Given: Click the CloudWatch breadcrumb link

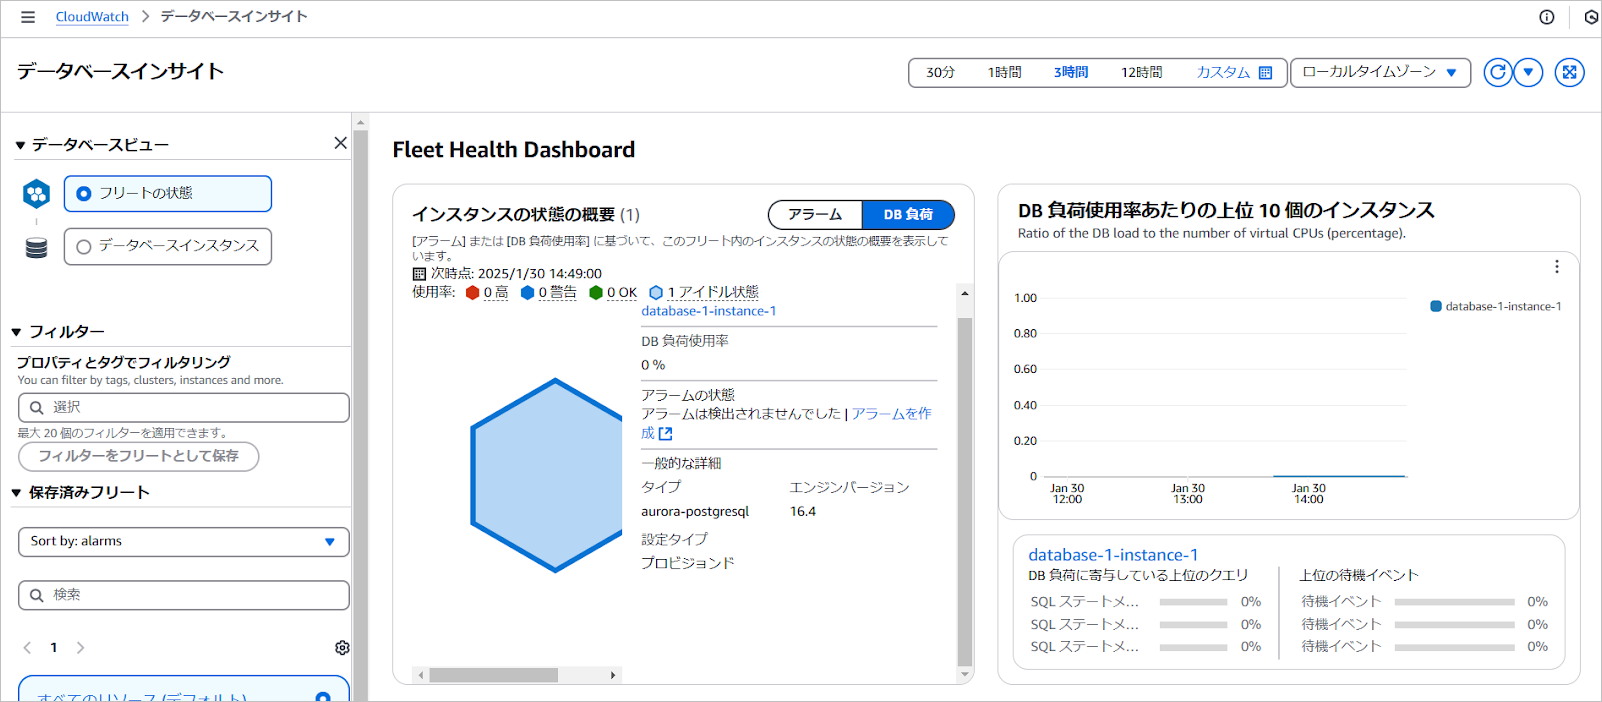Looking at the screenshot, I should [92, 17].
